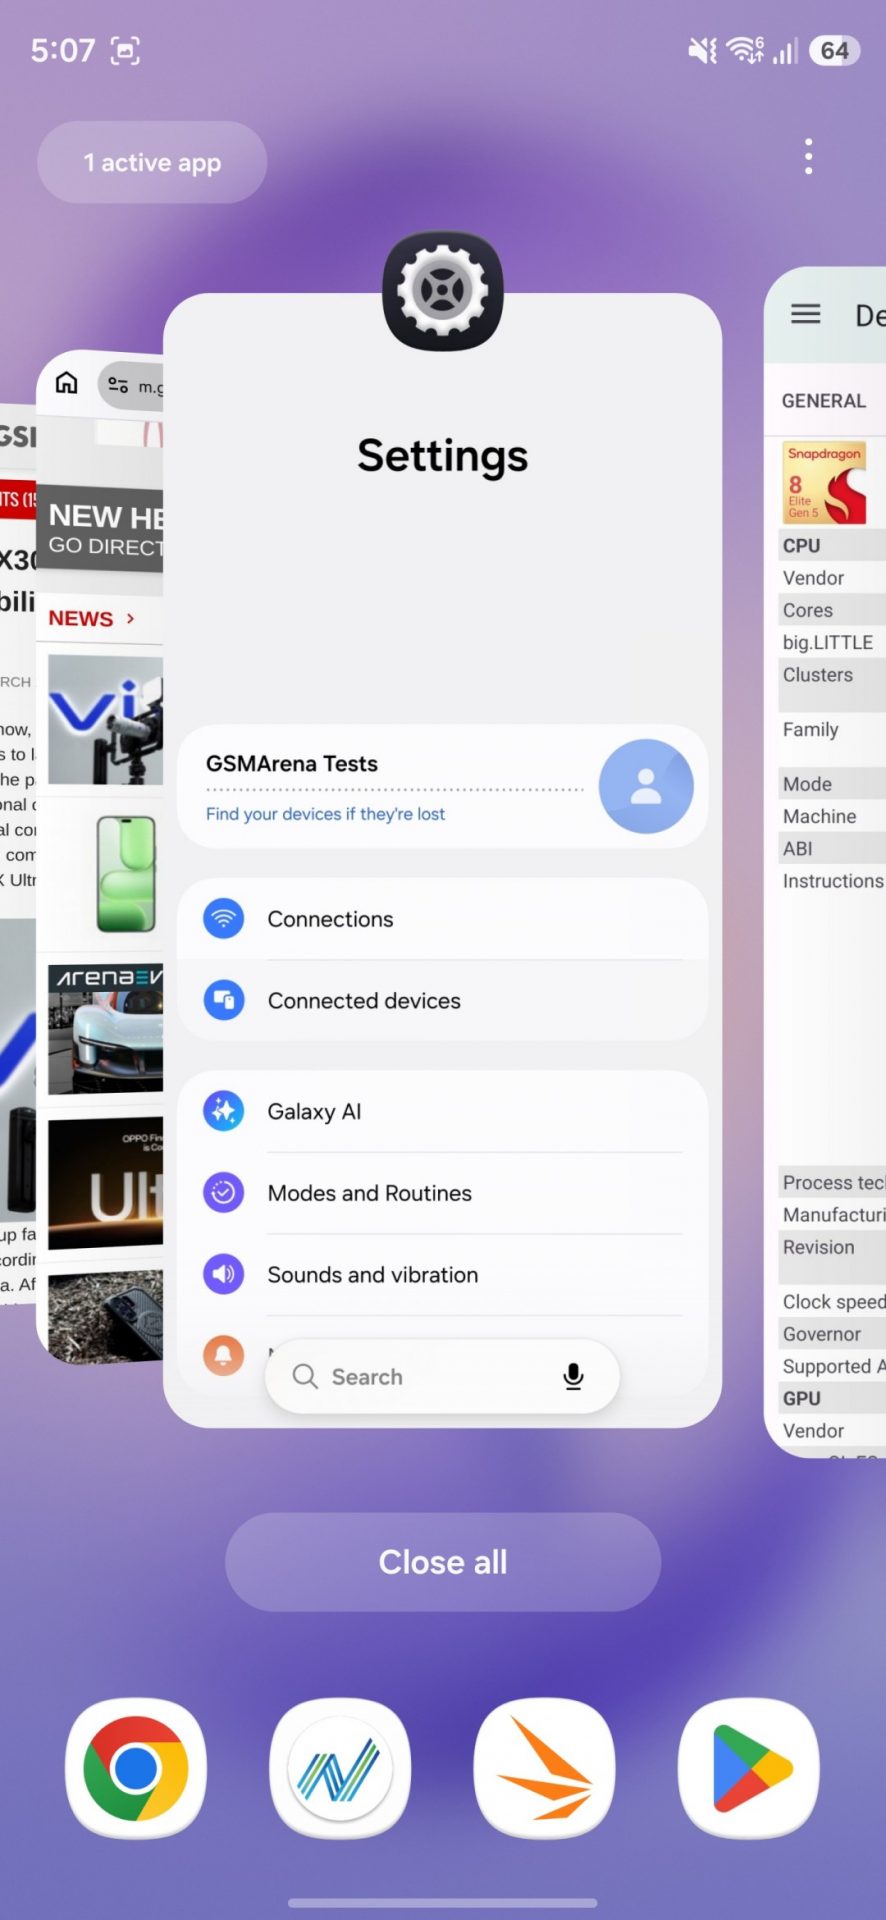
Task: Tap the hamburger menu in right app card
Action: pos(805,314)
